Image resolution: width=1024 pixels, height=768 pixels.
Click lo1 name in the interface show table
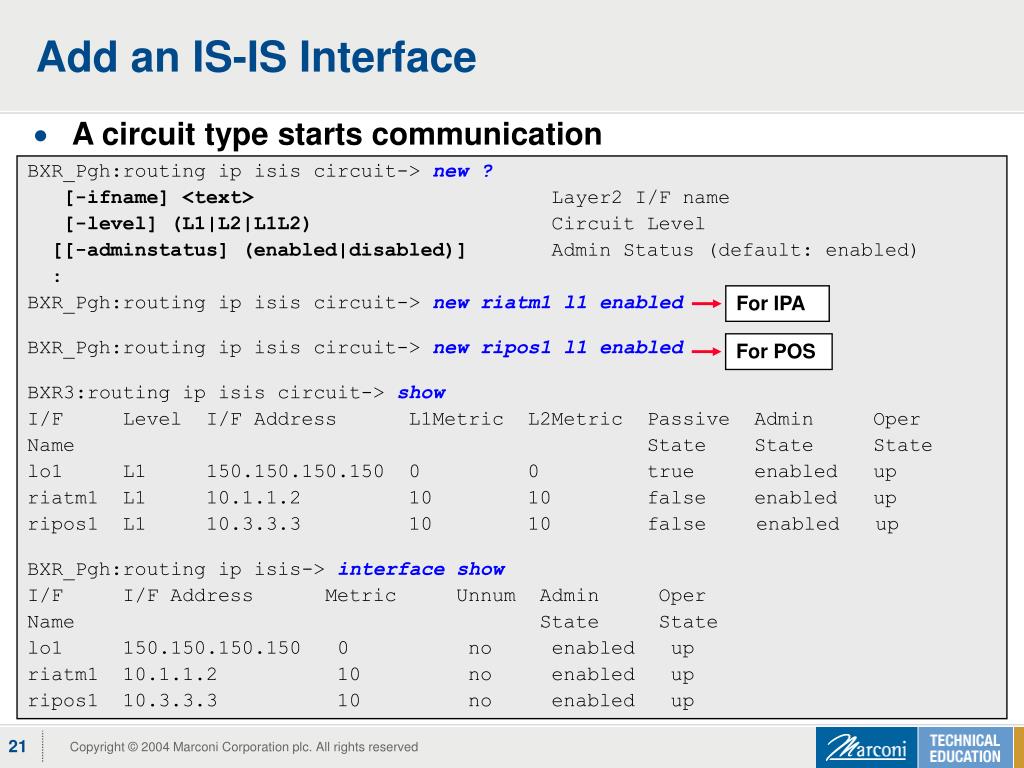point(44,648)
